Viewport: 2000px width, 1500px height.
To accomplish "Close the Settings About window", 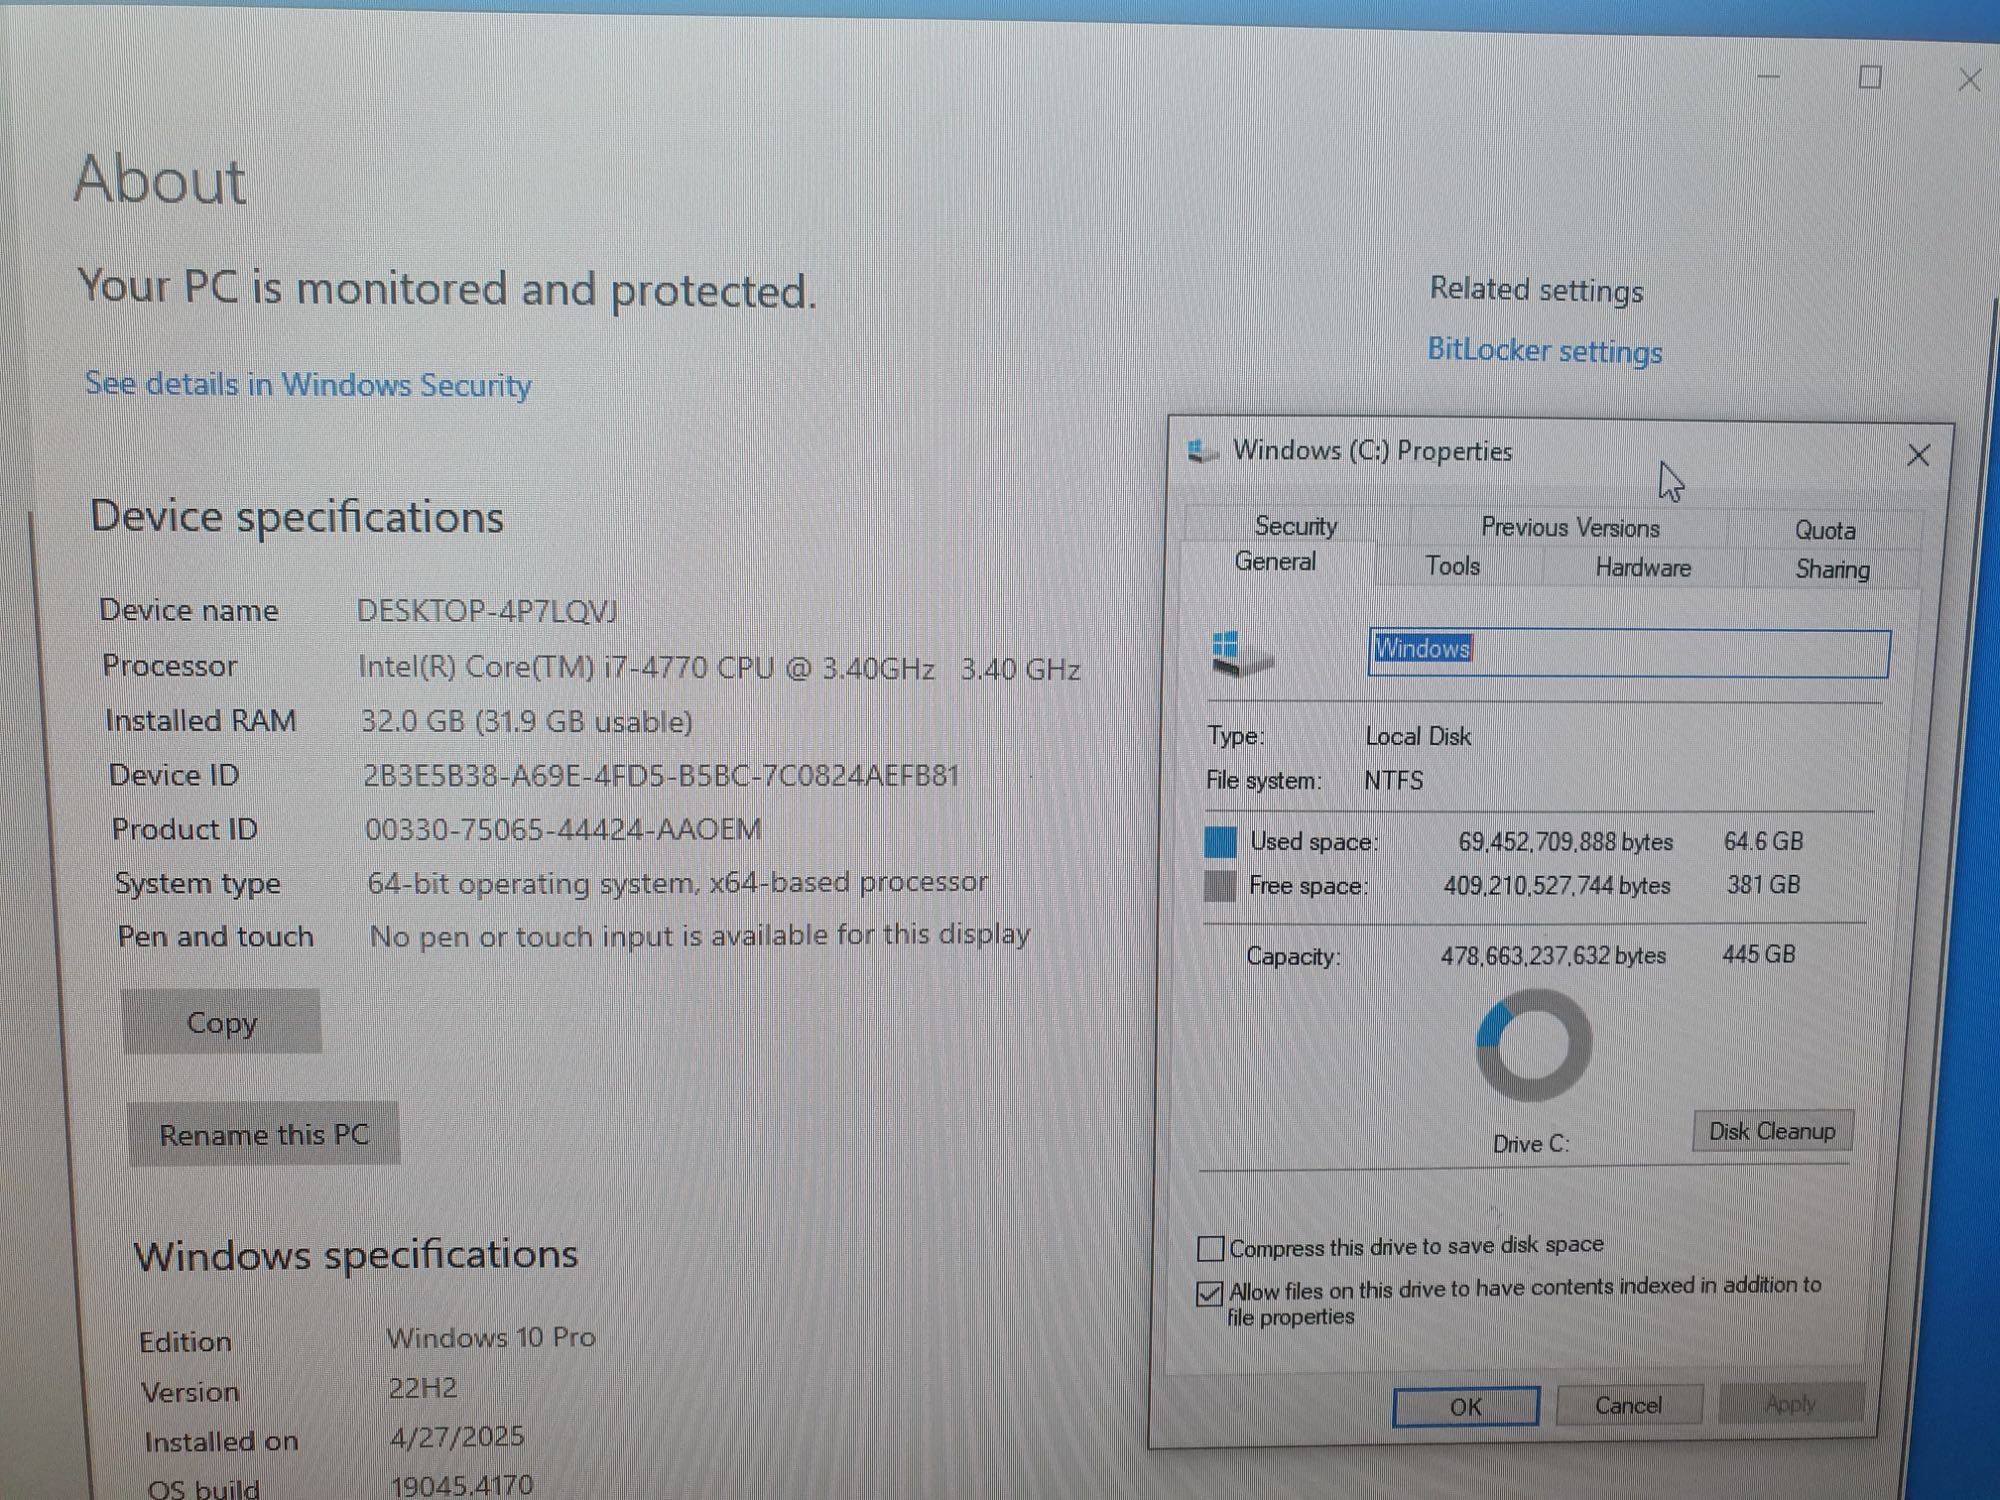I will tap(1969, 80).
